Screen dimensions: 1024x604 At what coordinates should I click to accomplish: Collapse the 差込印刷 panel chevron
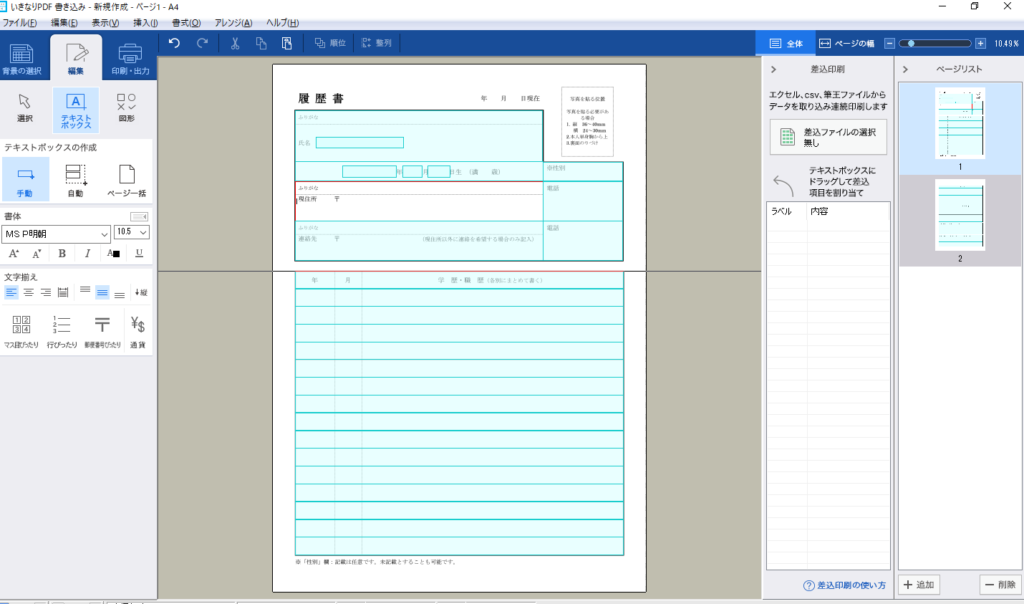776,70
